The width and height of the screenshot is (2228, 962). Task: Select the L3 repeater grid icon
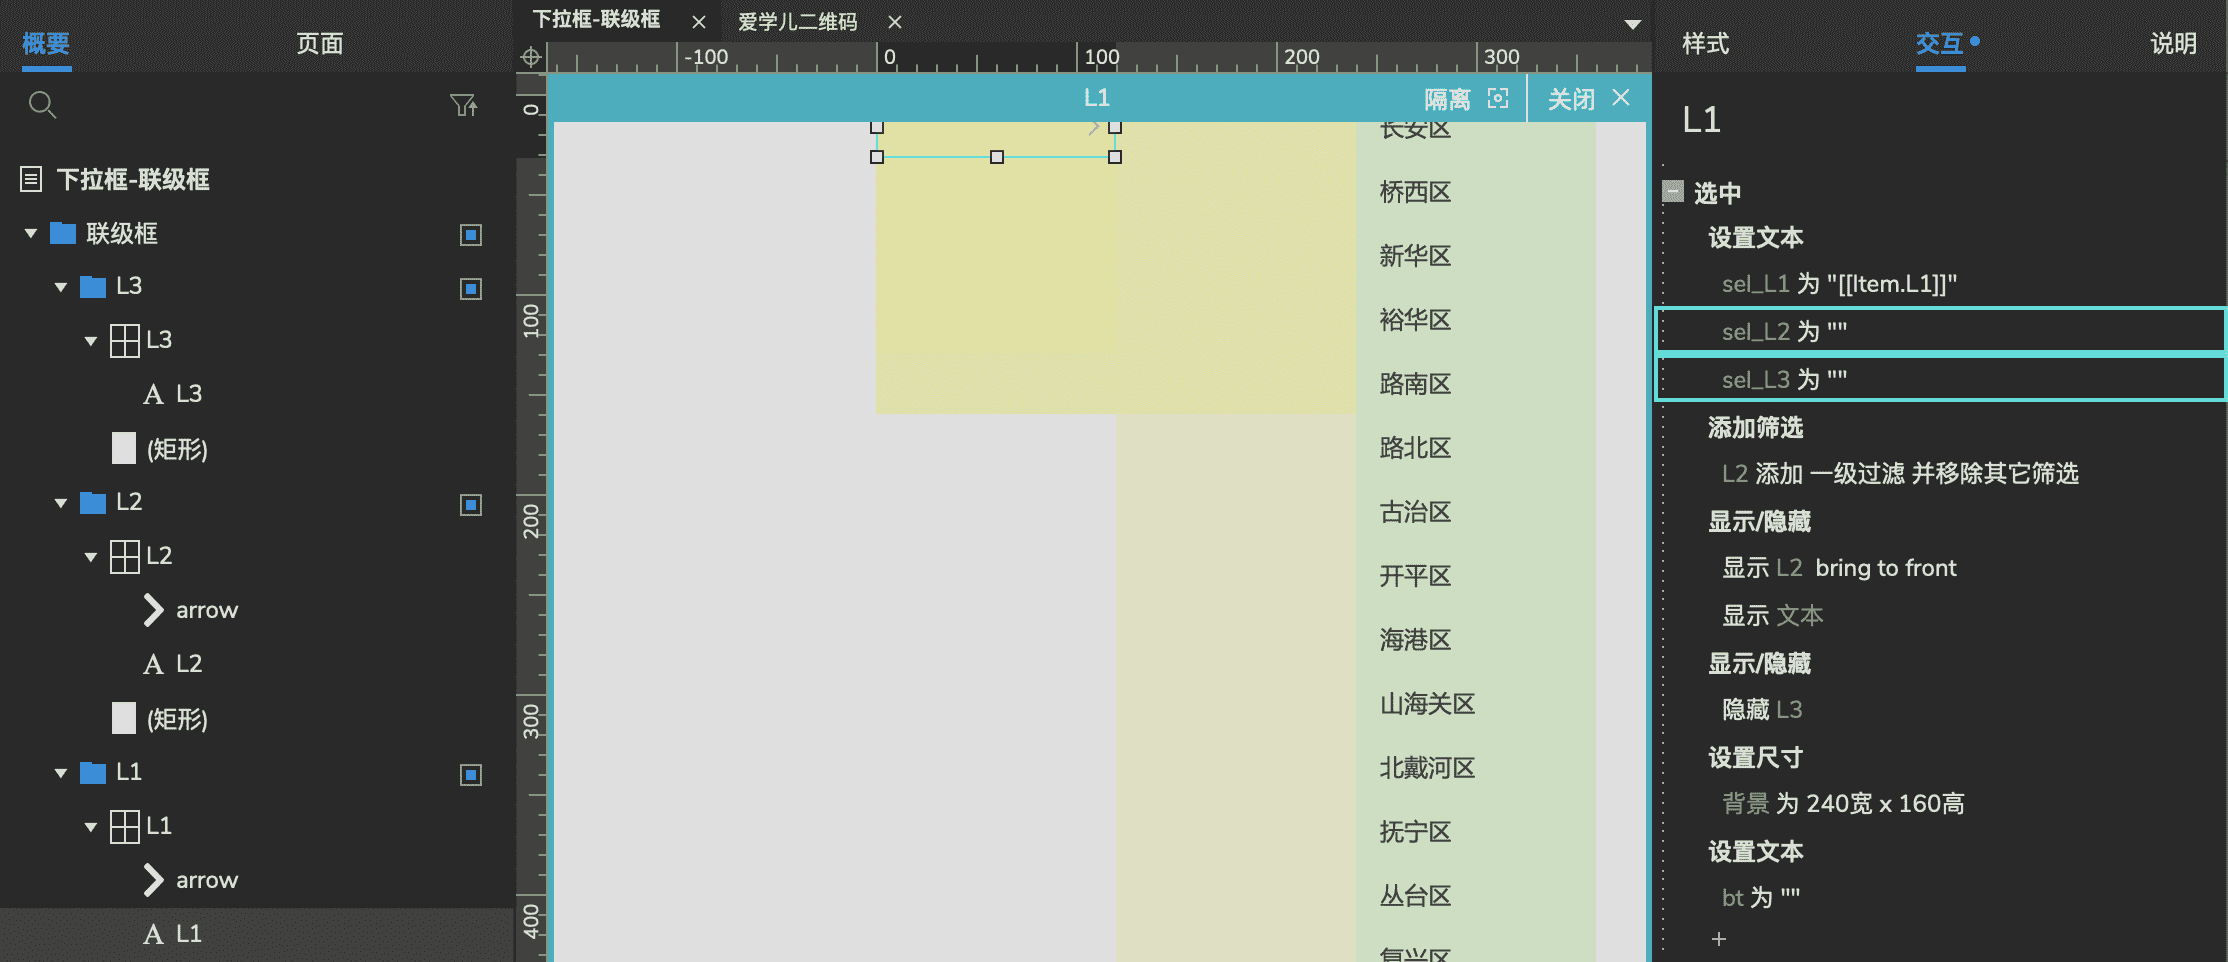(124, 340)
